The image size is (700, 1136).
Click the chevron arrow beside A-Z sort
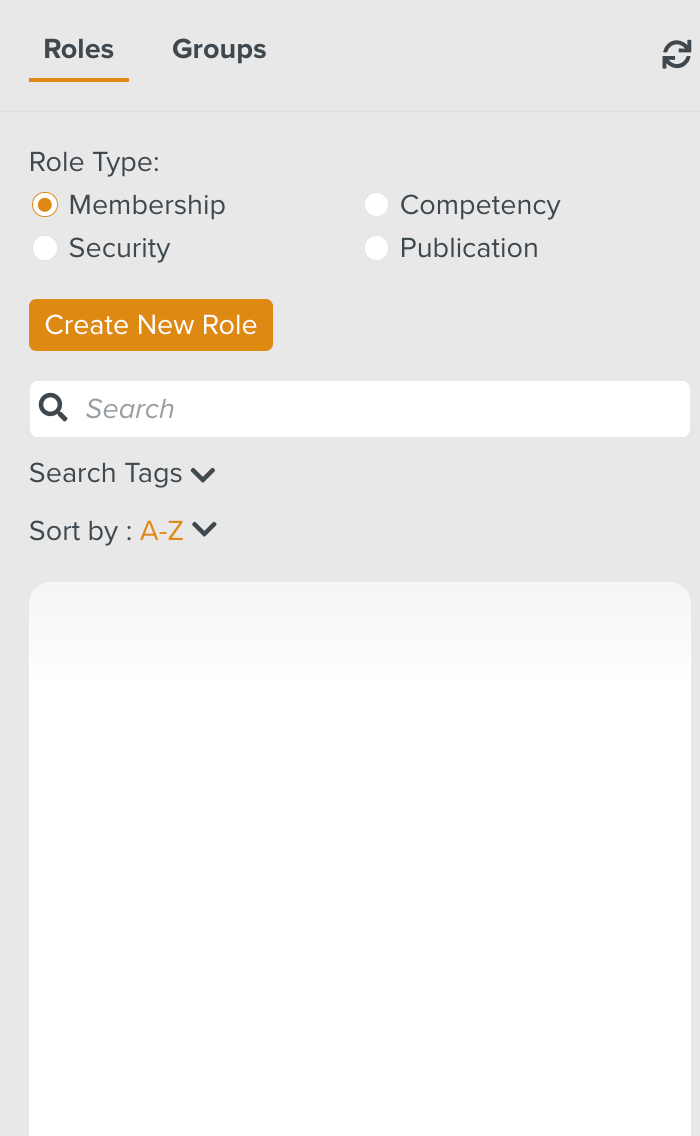click(x=204, y=530)
